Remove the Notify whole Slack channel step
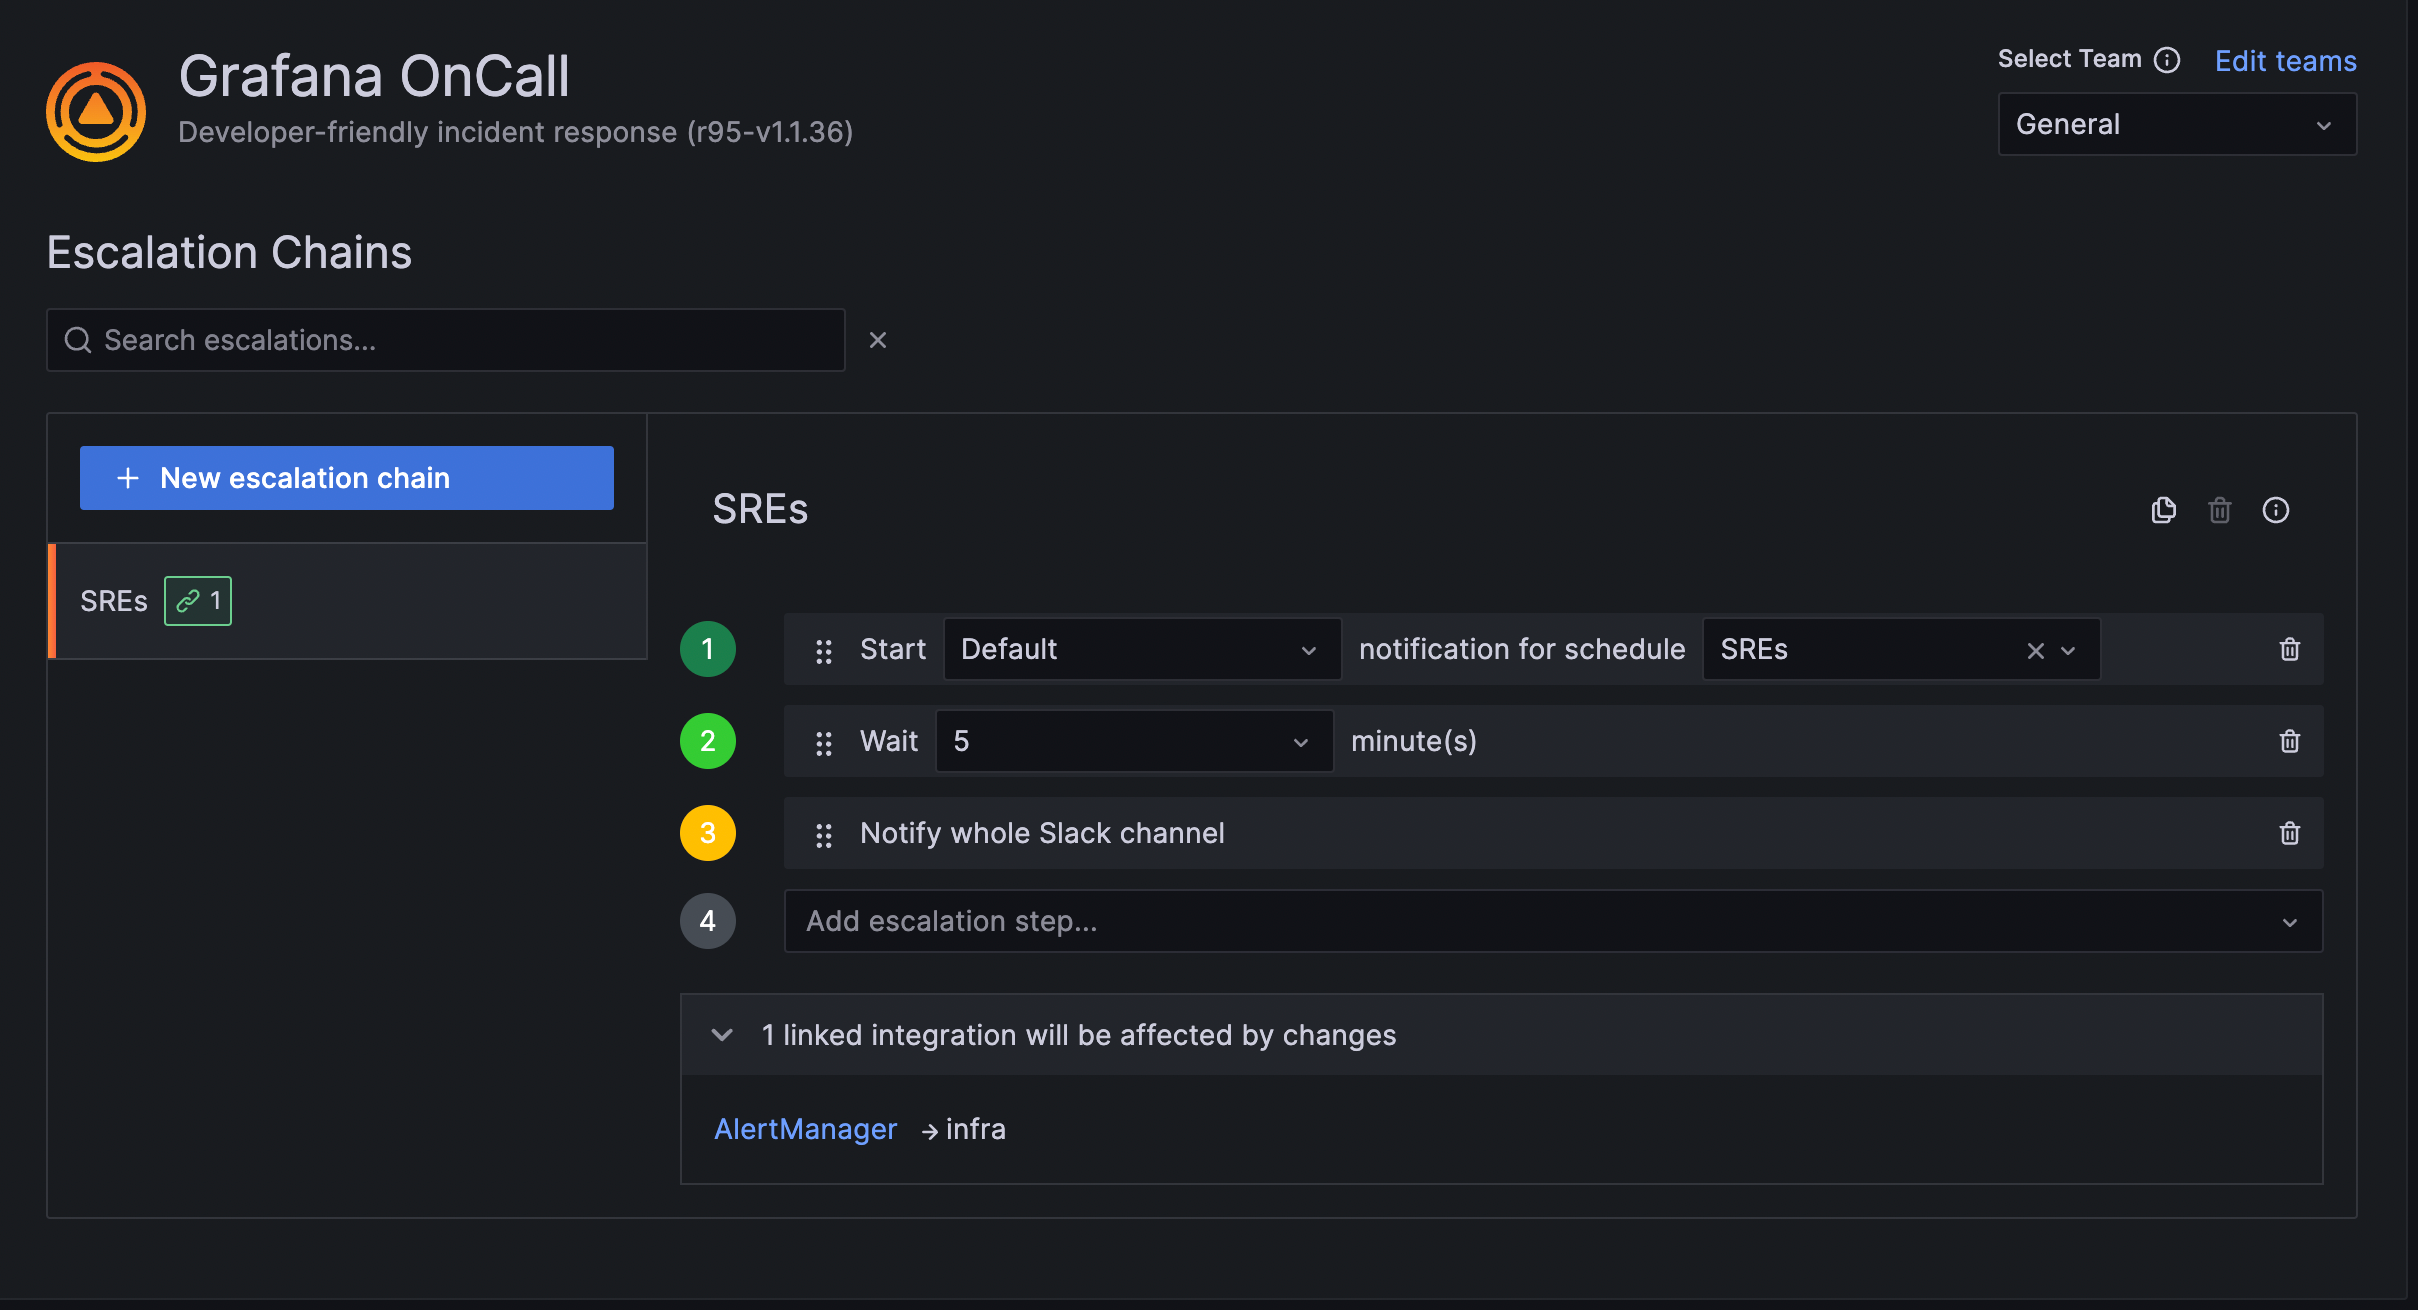 coord(2289,833)
